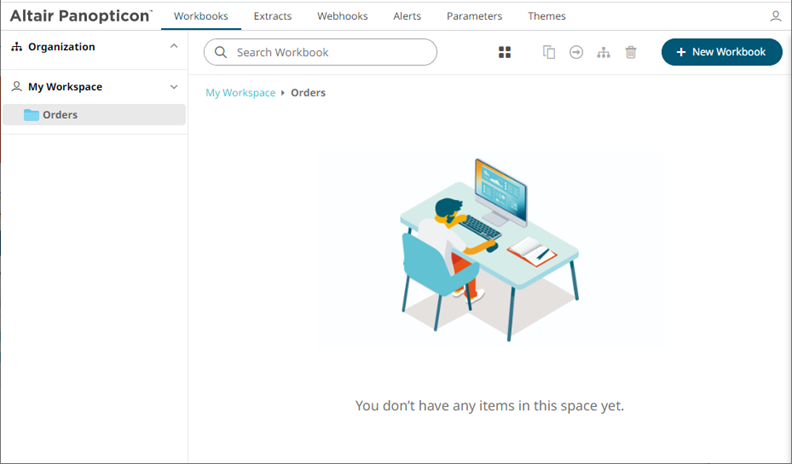
Task: Switch to grid view icon
Action: tap(505, 52)
